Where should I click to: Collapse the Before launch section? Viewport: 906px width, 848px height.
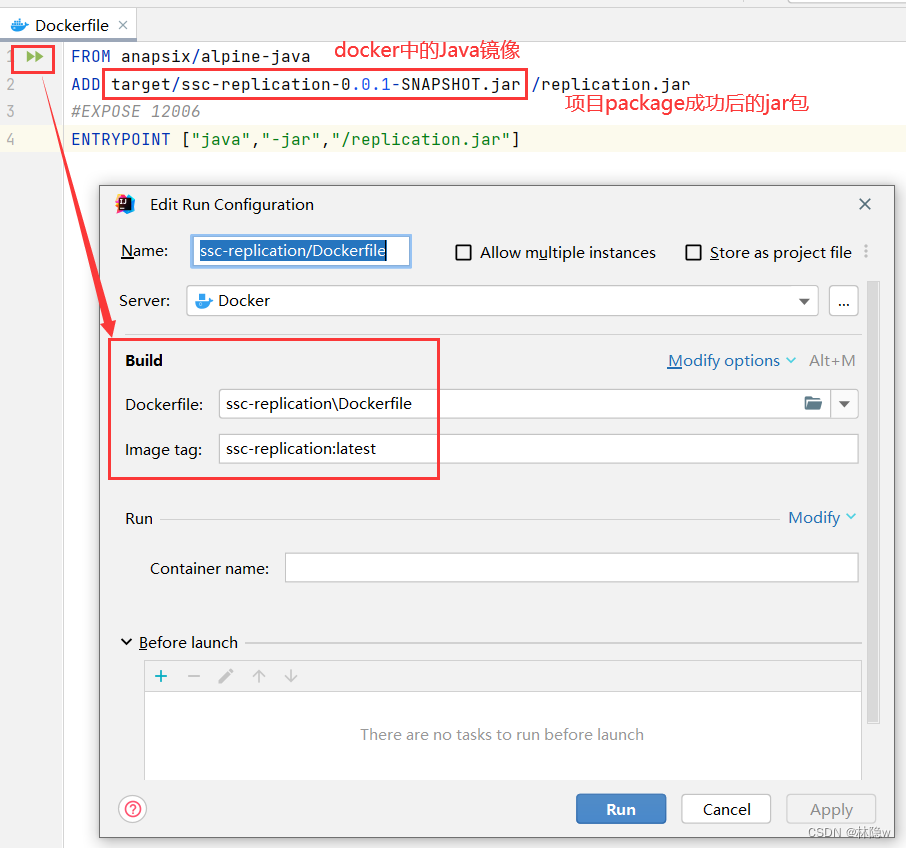coord(126,642)
